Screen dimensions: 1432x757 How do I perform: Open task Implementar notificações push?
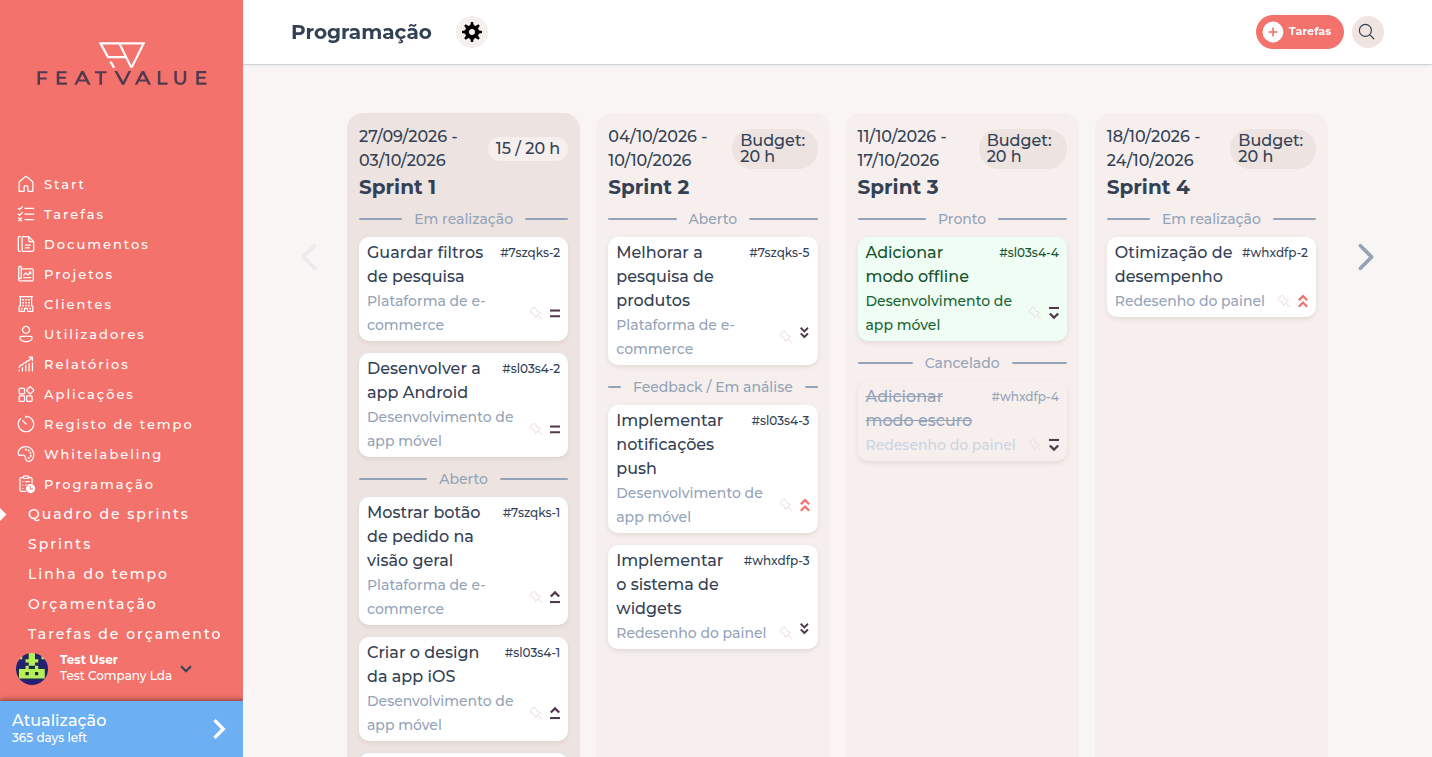tap(713, 469)
